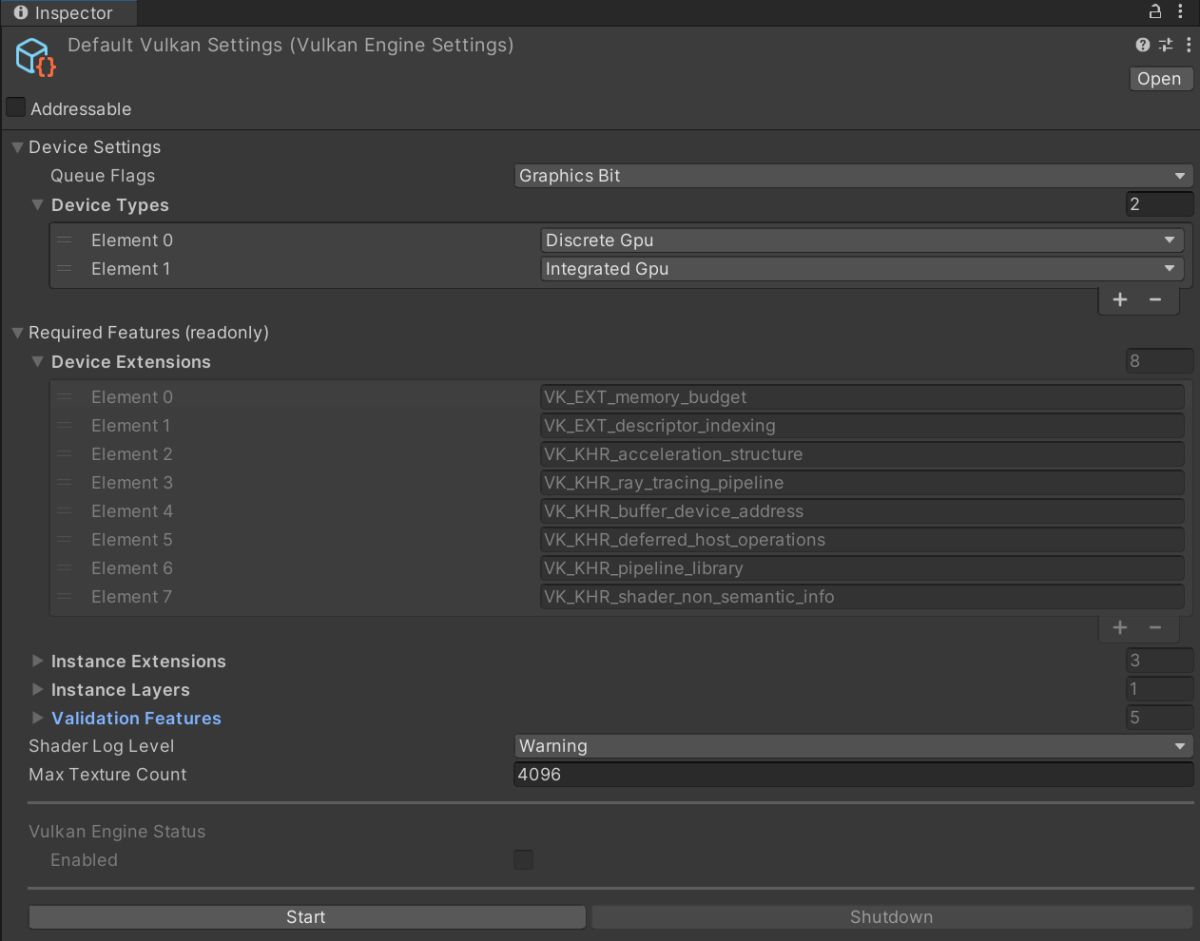Start the Vulkan engine
The image size is (1200, 941).
click(x=306, y=917)
